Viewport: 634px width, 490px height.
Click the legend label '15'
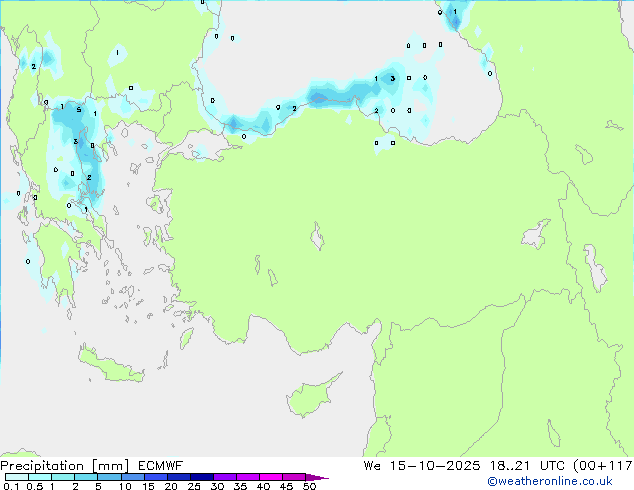pos(148,486)
